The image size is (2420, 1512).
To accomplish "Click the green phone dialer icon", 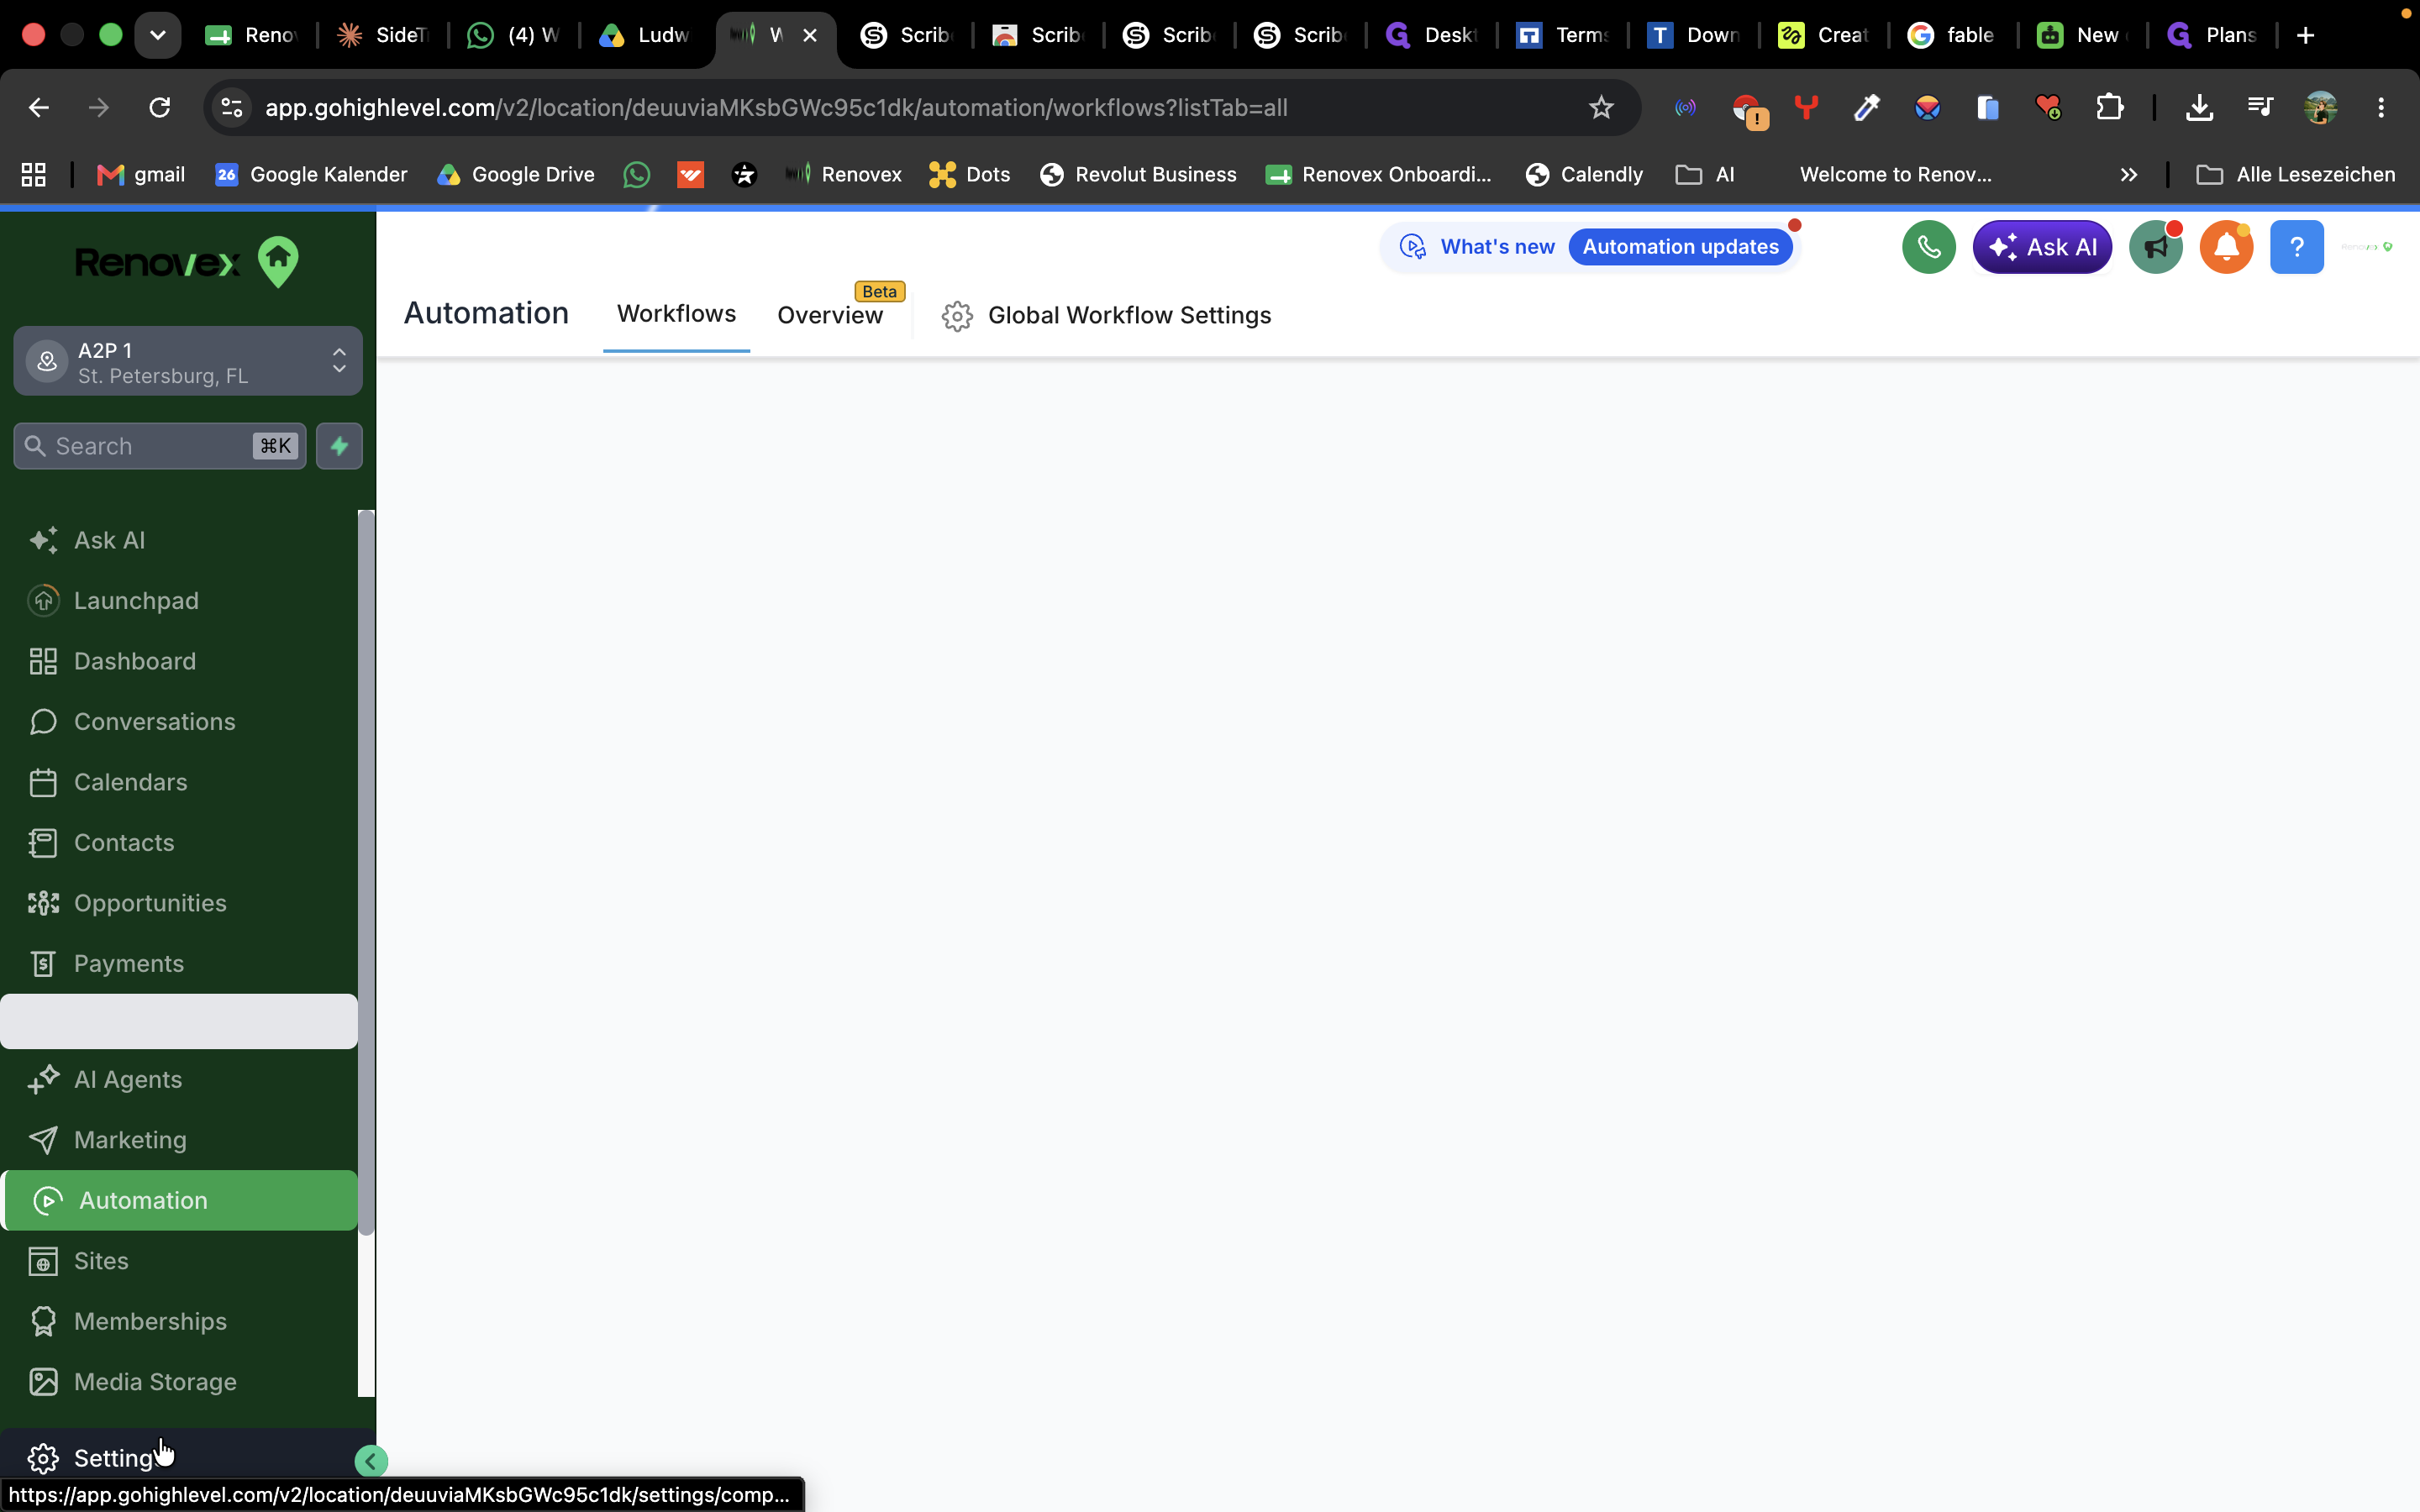I will tap(1928, 247).
